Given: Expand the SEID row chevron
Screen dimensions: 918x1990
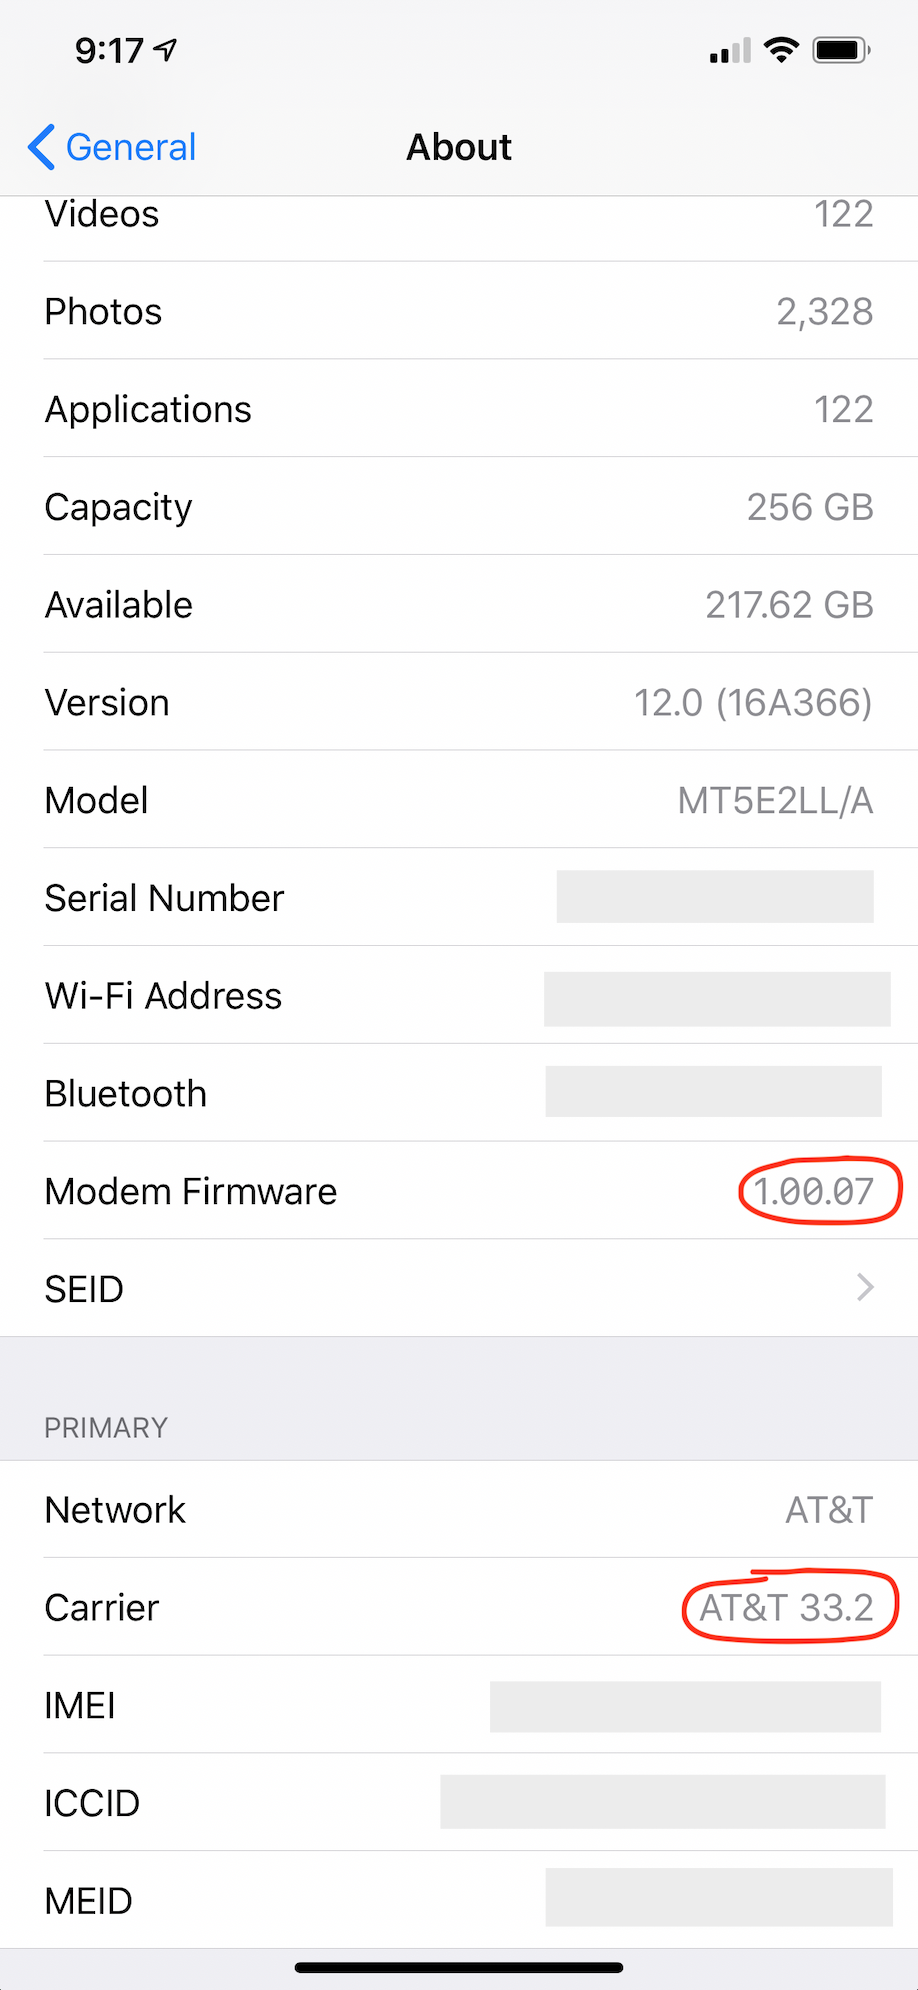Looking at the screenshot, I should point(865,1288).
